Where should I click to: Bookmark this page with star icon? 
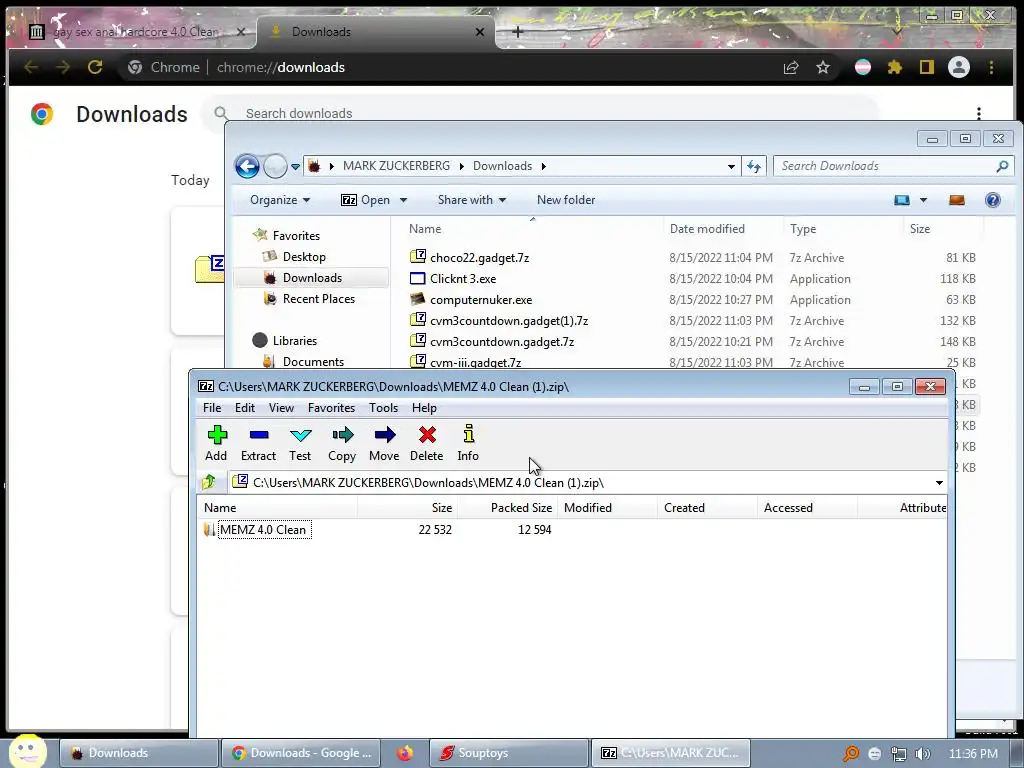point(823,67)
